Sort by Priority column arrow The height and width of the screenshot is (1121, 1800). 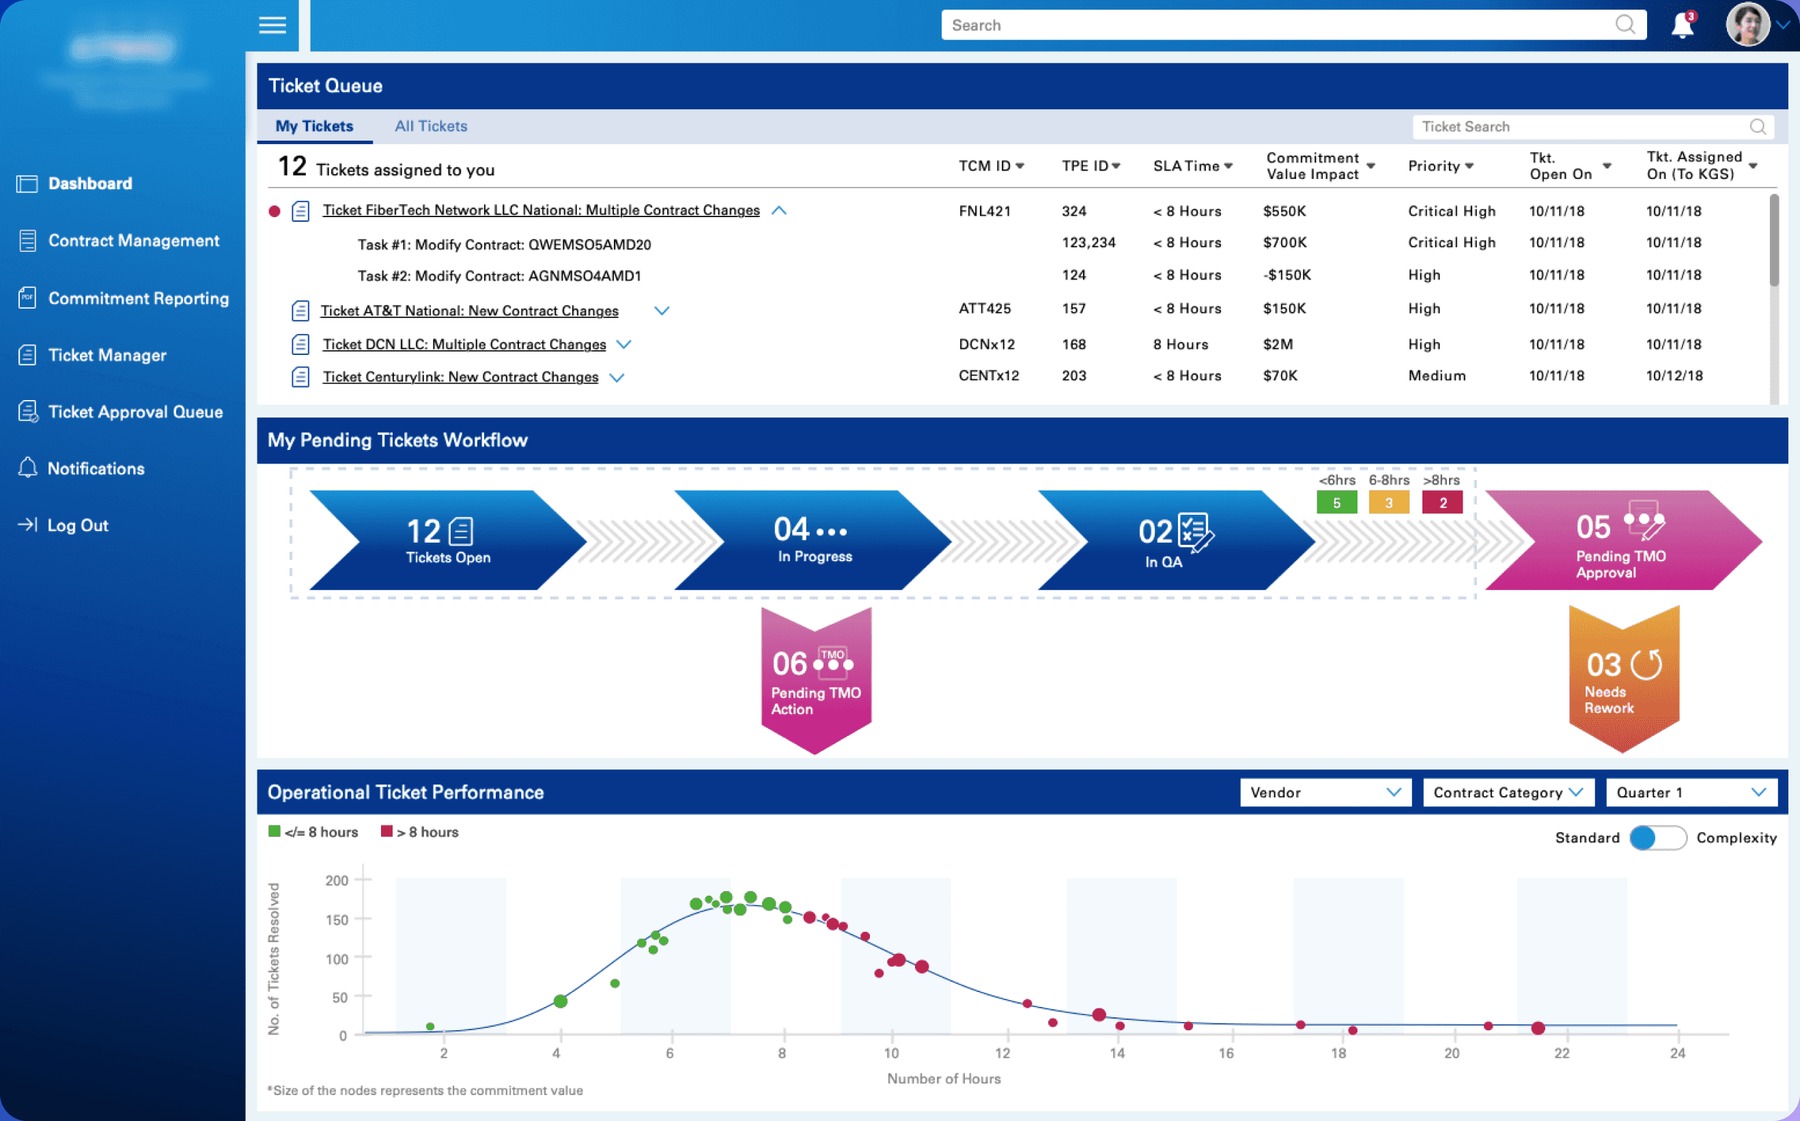(1469, 166)
